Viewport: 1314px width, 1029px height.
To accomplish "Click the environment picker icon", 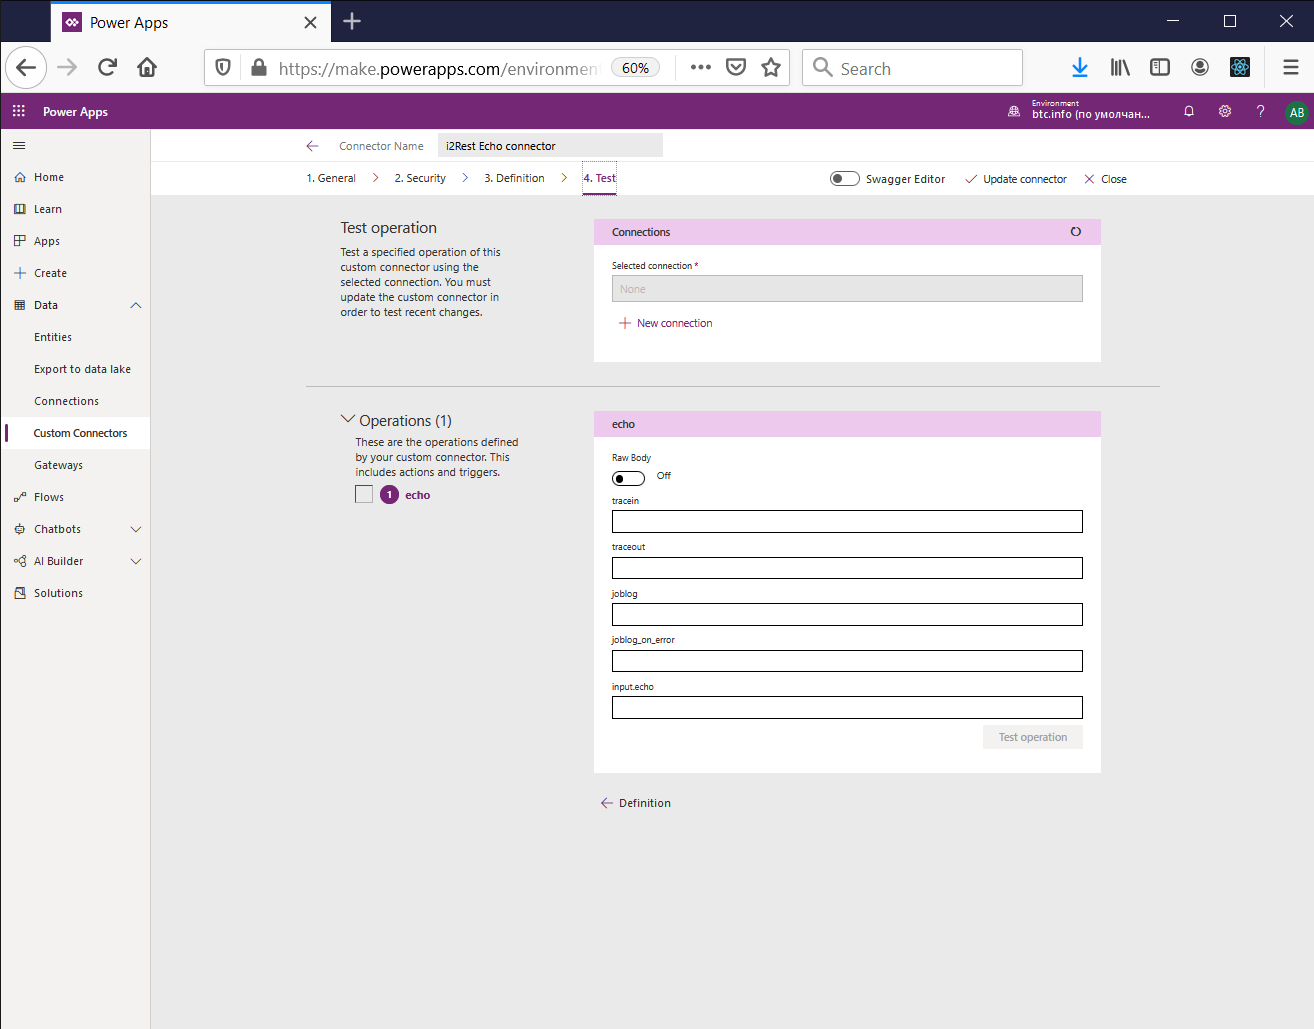I will tap(1014, 111).
